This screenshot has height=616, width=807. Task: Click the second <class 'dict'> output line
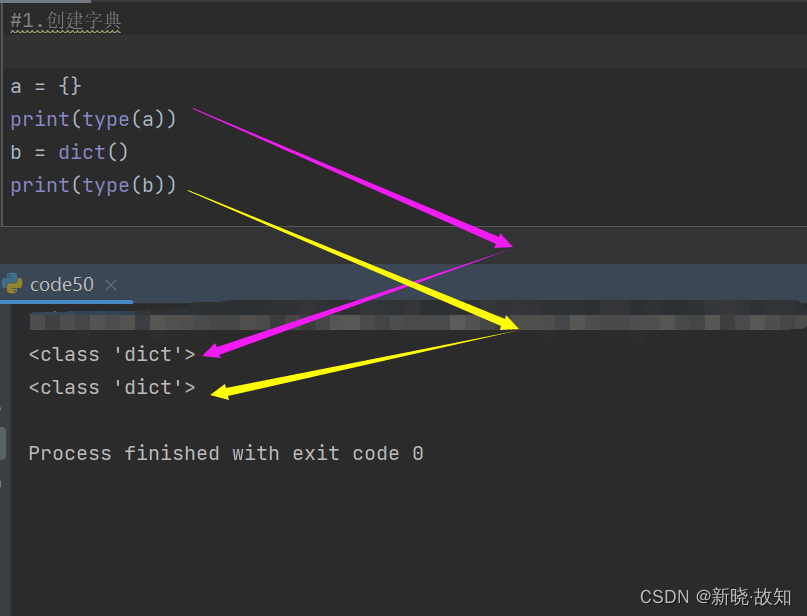coord(112,388)
